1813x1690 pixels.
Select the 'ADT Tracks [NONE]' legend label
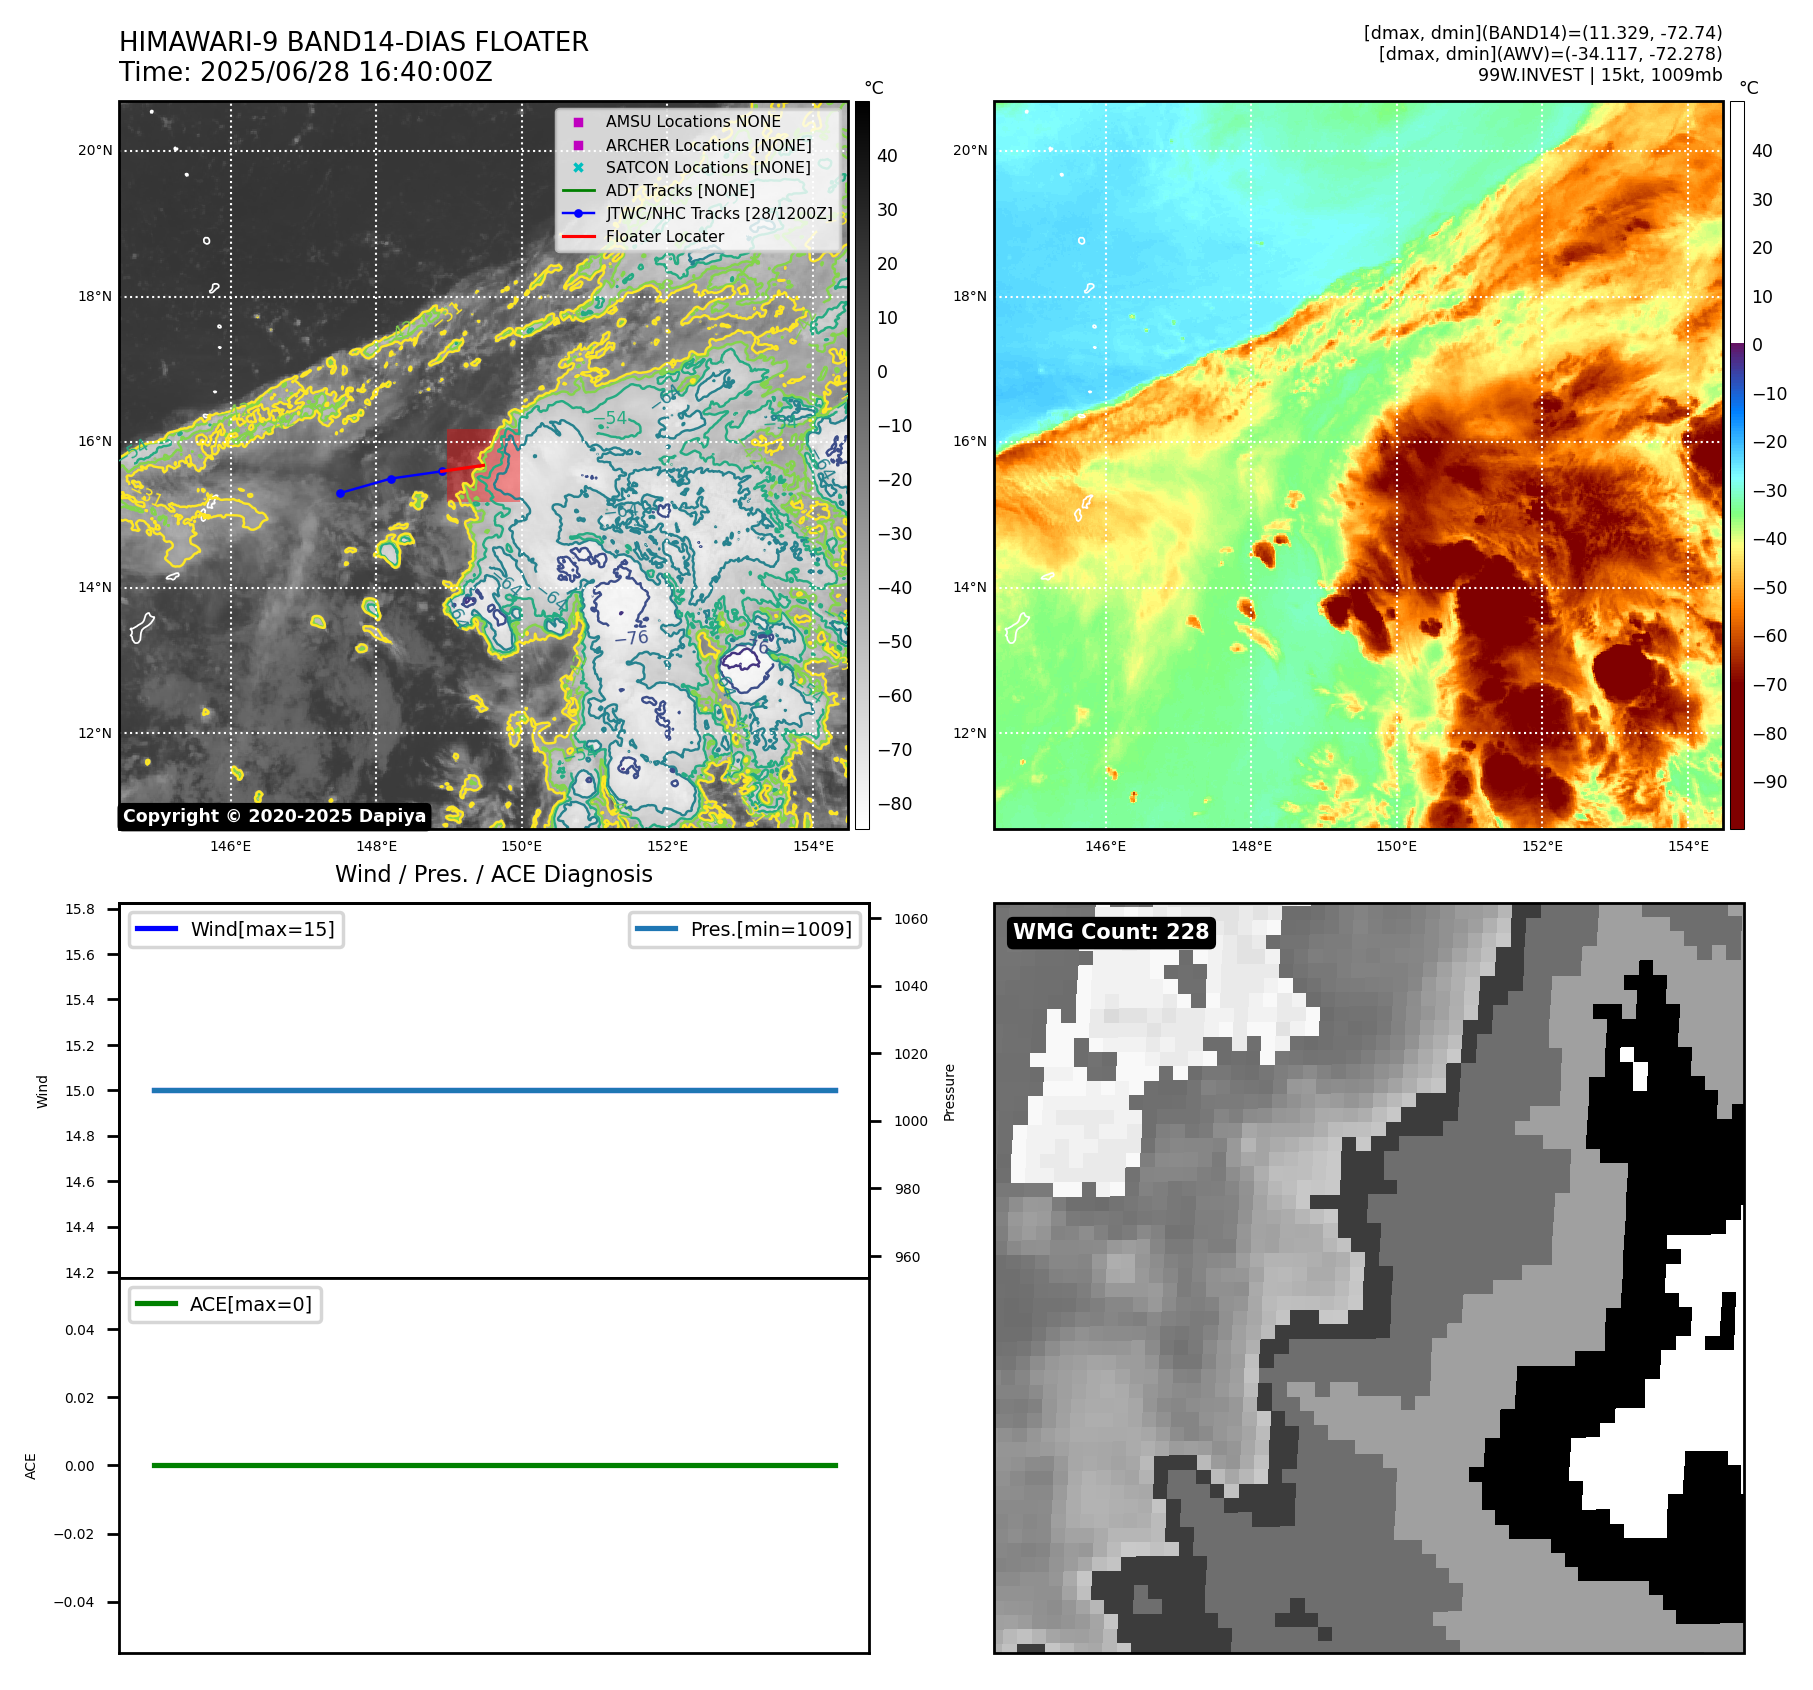click(x=680, y=191)
